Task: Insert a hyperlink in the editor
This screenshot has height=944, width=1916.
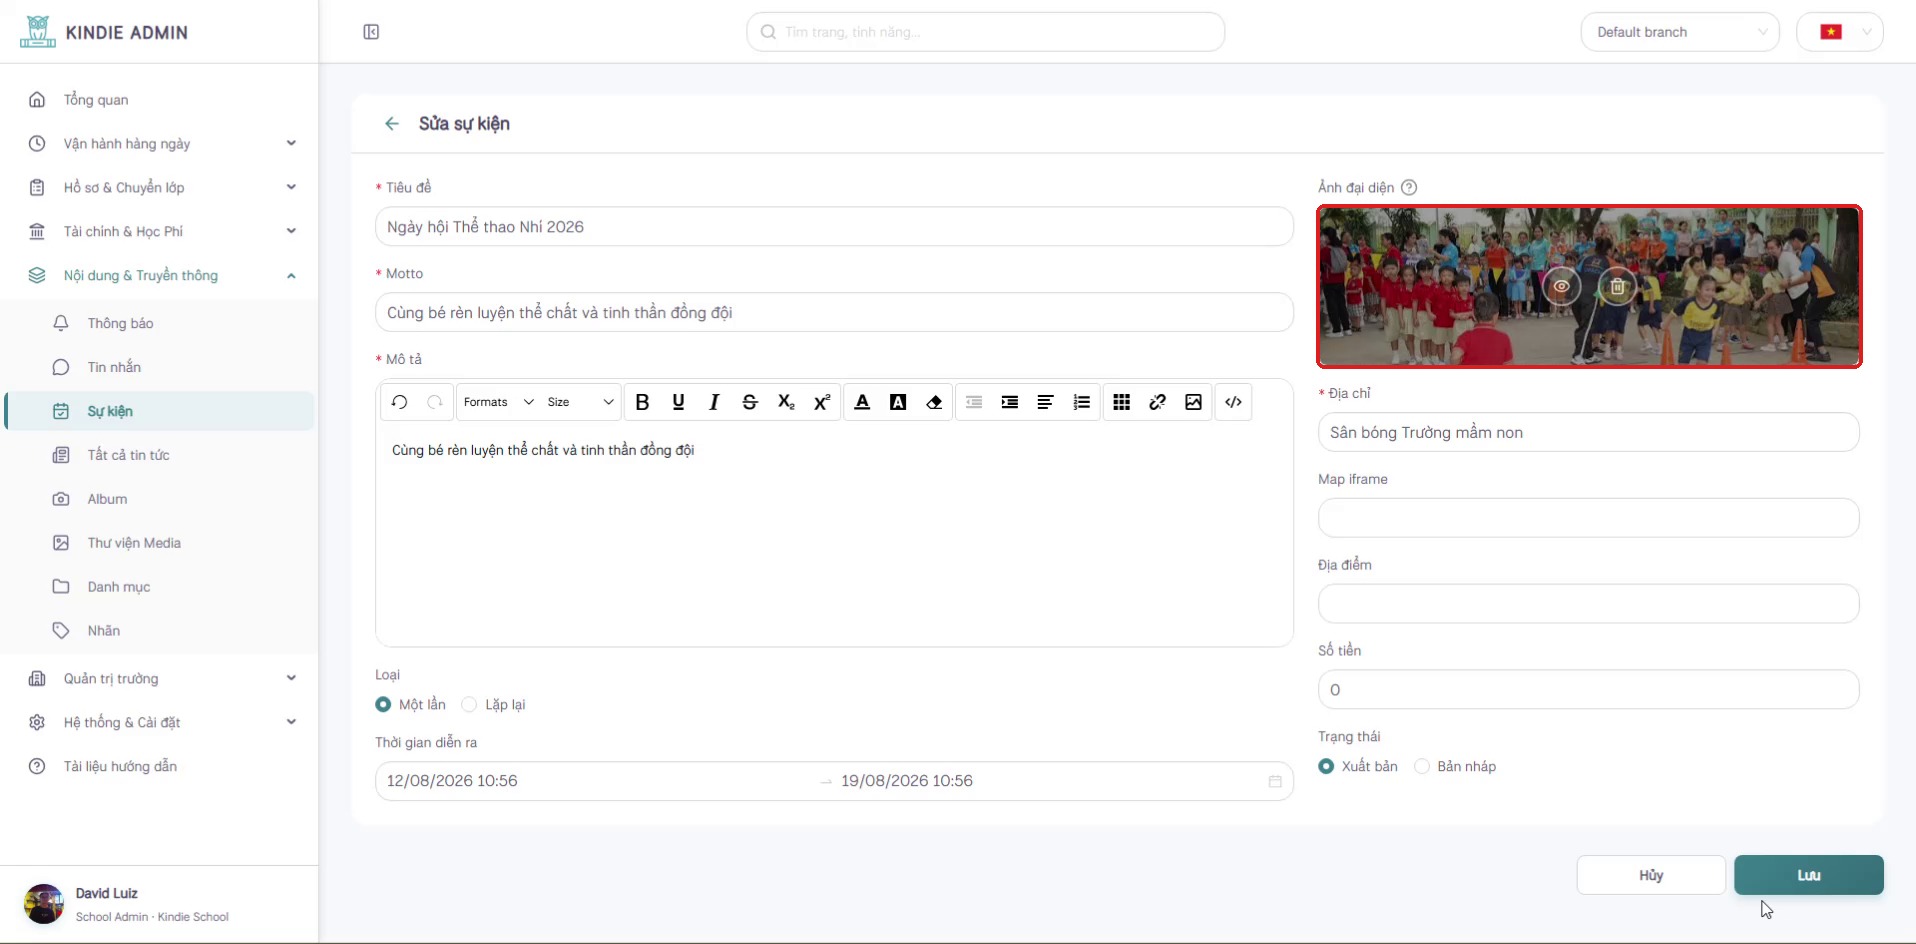Action: tap(1158, 402)
